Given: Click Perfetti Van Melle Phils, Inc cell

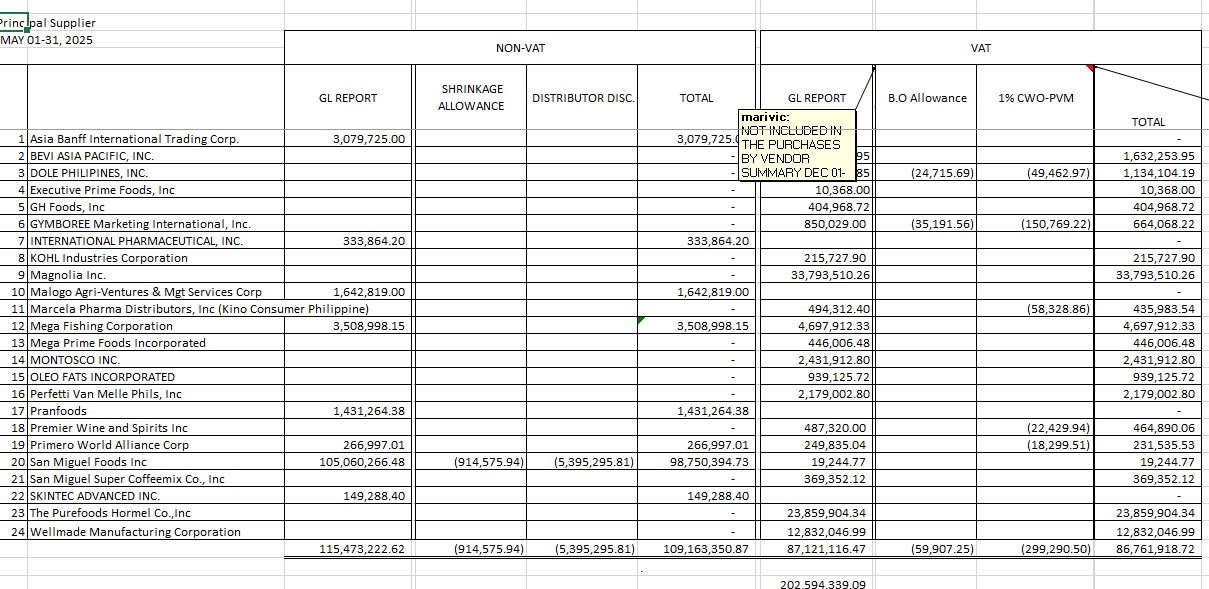Looking at the screenshot, I should point(156,394).
